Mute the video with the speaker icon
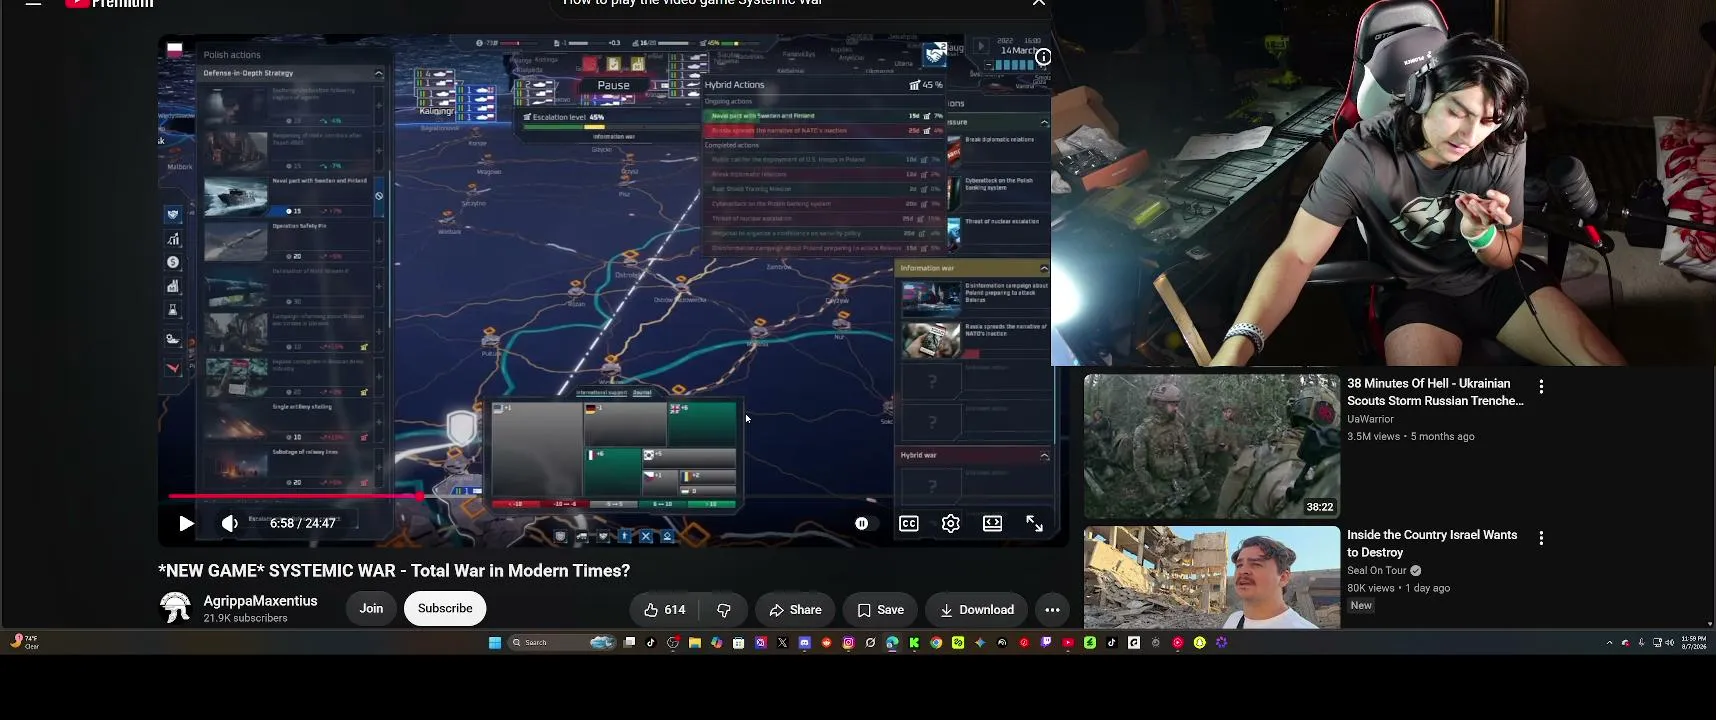The width and height of the screenshot is (1716, 720). tap(230, 523)
